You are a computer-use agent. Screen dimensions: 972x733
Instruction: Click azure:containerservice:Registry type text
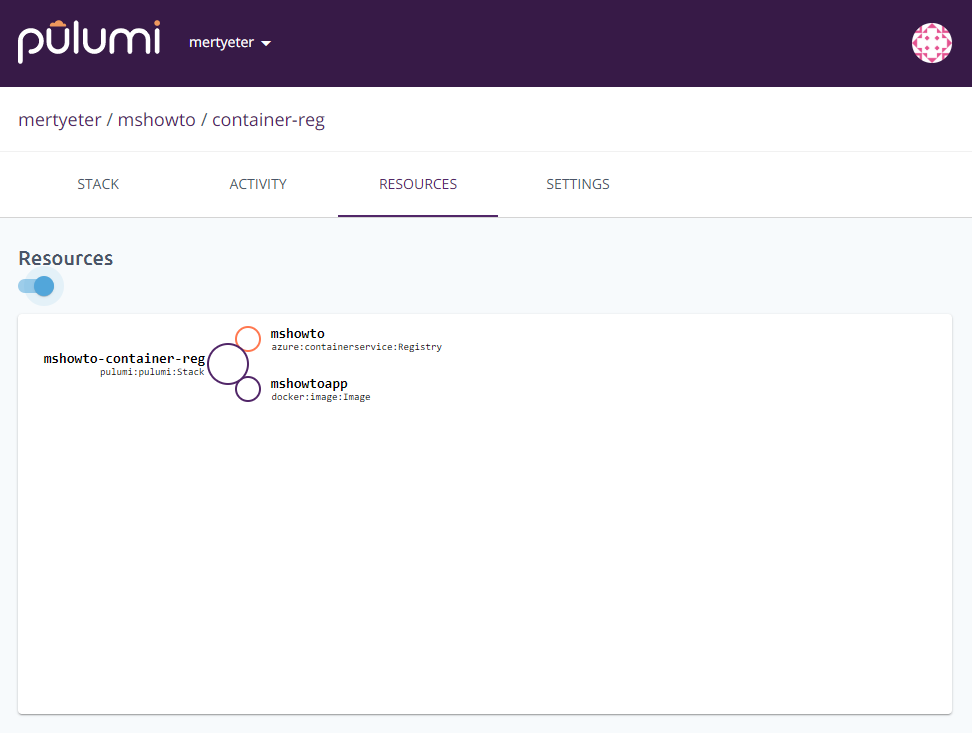click(x=356, y=347)
